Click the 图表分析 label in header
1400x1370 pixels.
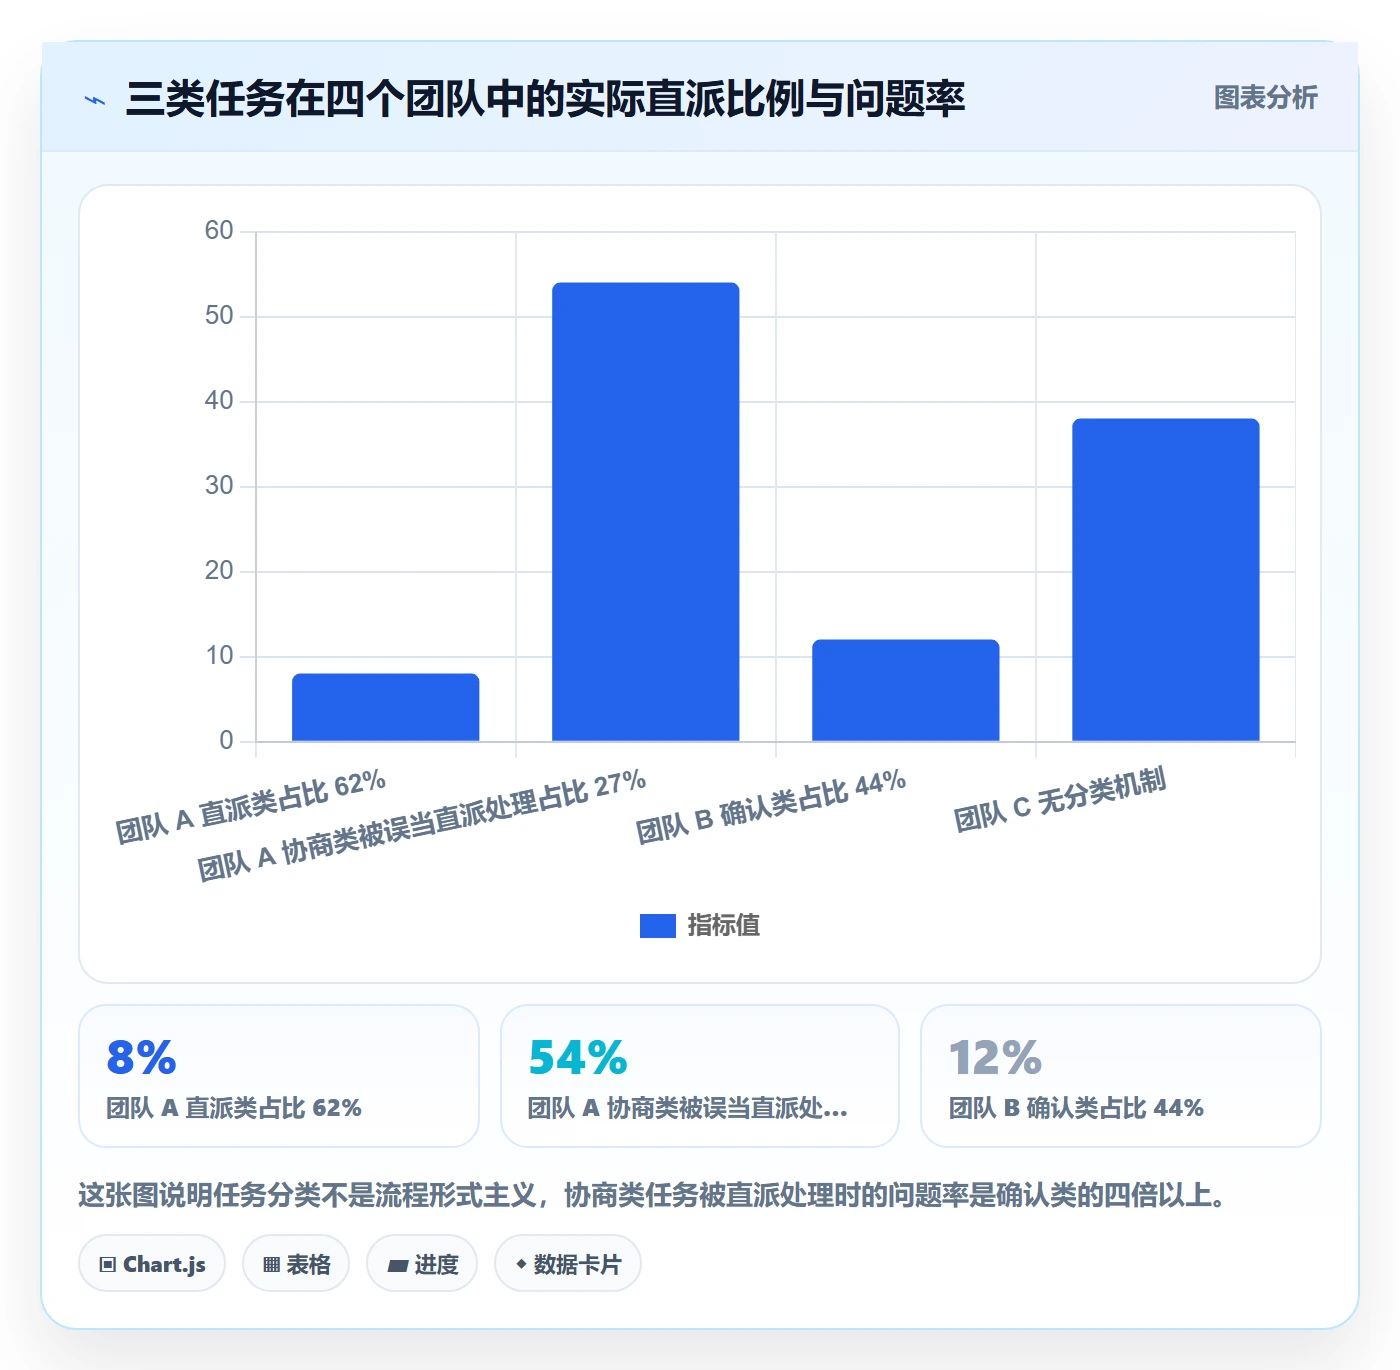[1265, 98]
